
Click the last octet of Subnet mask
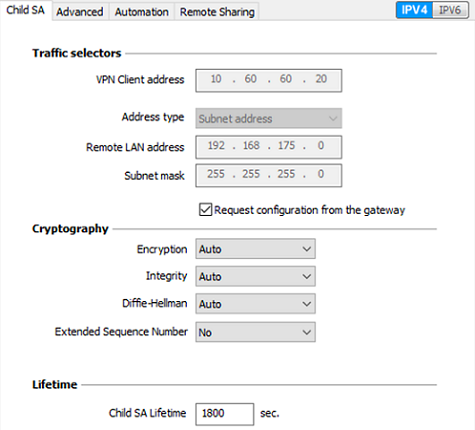(x=321, y=174)
